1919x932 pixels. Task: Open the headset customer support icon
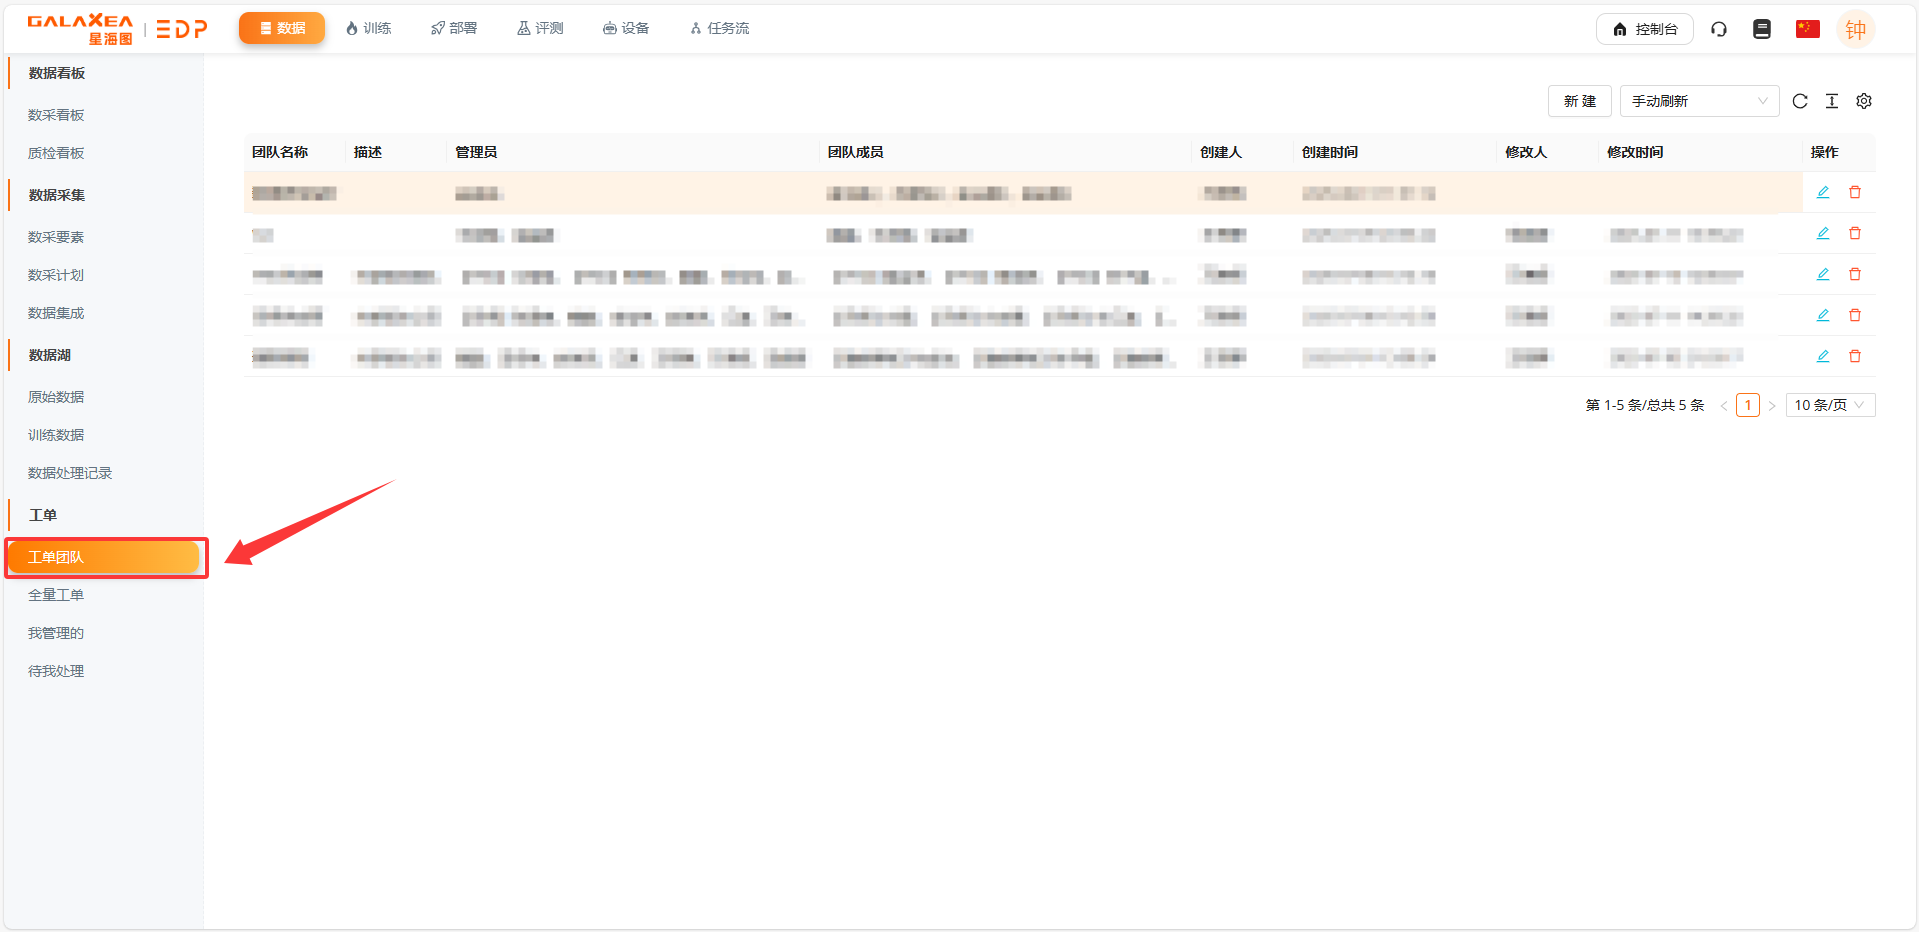(x=1719, y=29)
